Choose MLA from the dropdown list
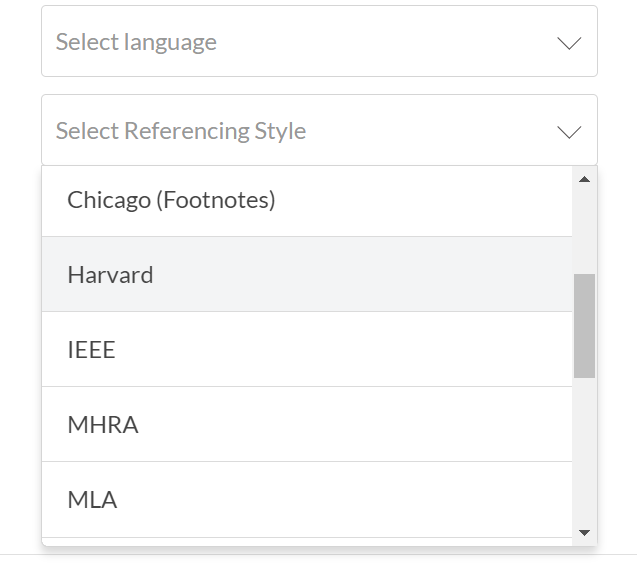Viewport: 637px width, 565px height. pyautogui.click(x=307, y=500)
